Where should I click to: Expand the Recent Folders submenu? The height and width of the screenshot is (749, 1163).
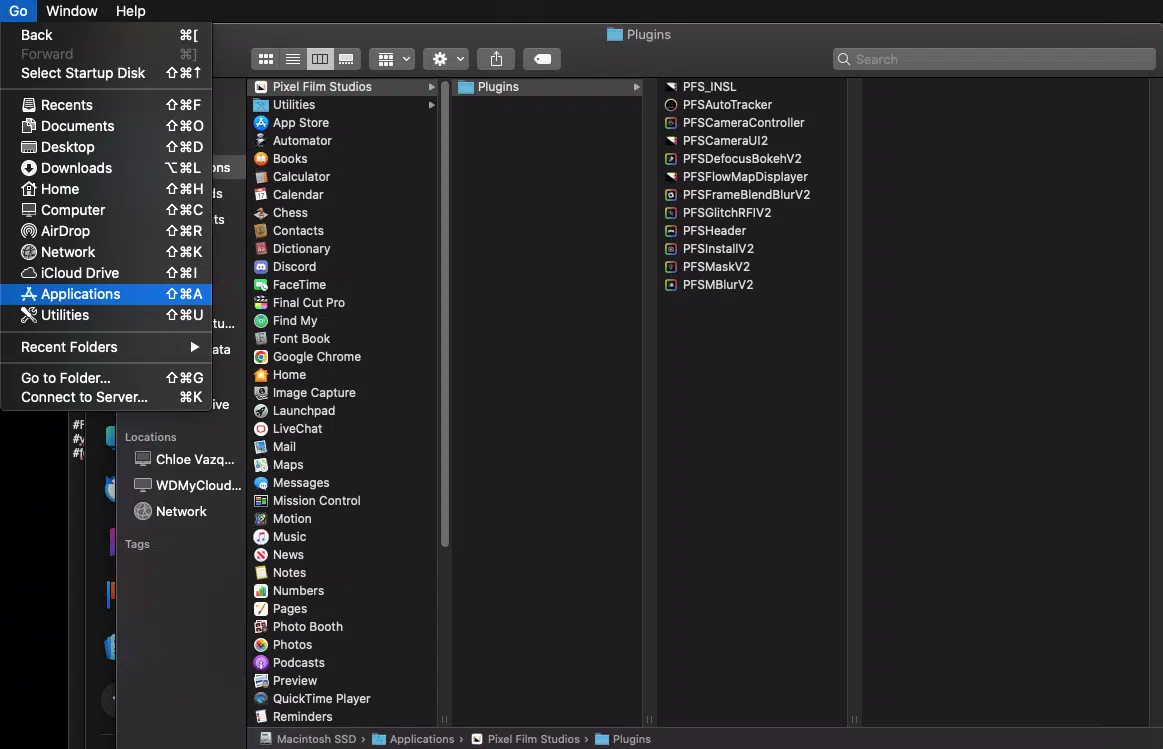(107, 347)
